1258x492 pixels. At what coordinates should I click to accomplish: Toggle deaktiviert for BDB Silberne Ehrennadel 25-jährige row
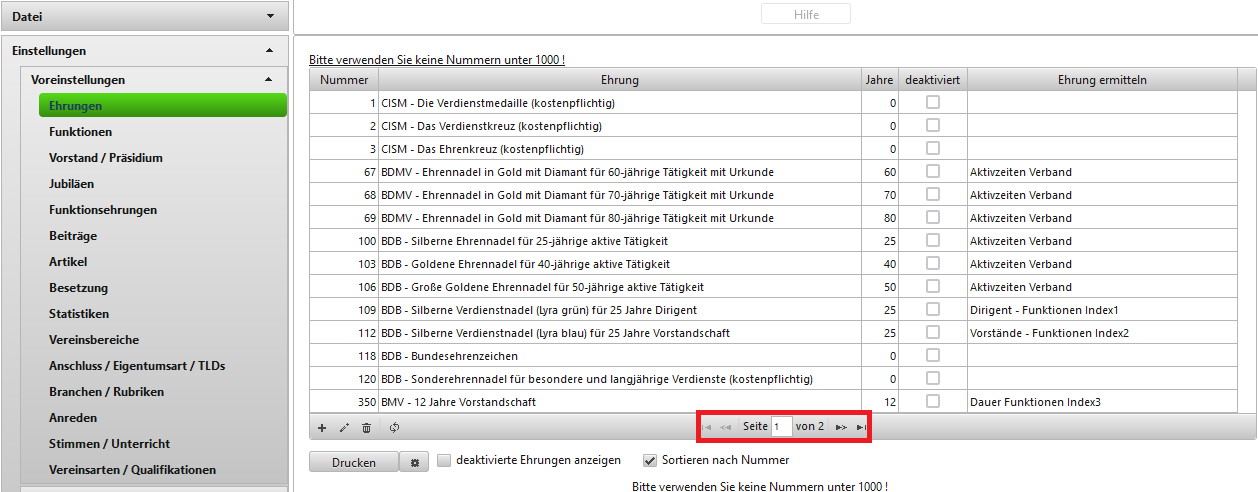pyautogui.click(x=932, y=240)
